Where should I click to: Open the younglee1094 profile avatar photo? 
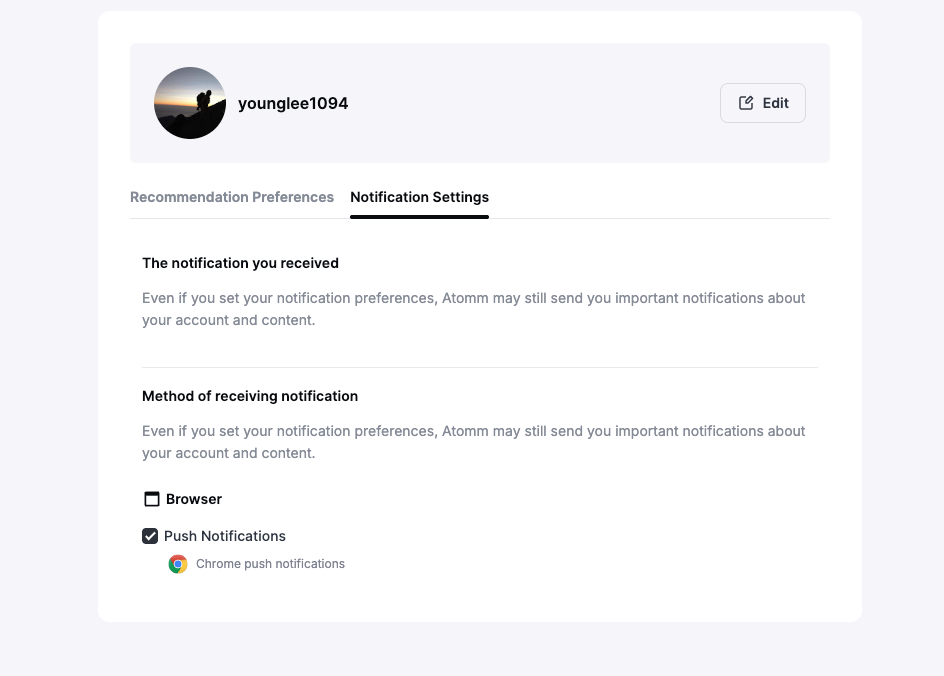(x=190, y=103)
